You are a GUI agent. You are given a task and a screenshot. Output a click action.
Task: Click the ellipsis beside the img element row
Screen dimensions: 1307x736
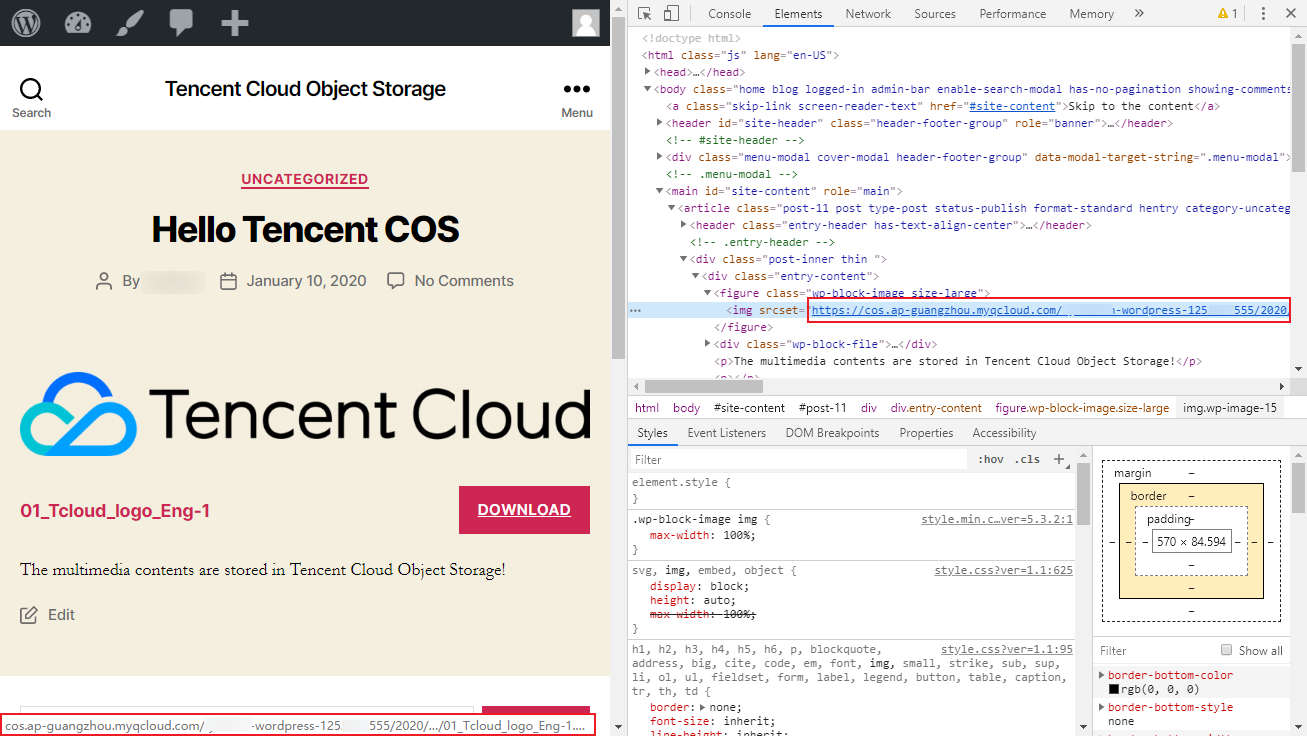[635, 311]
